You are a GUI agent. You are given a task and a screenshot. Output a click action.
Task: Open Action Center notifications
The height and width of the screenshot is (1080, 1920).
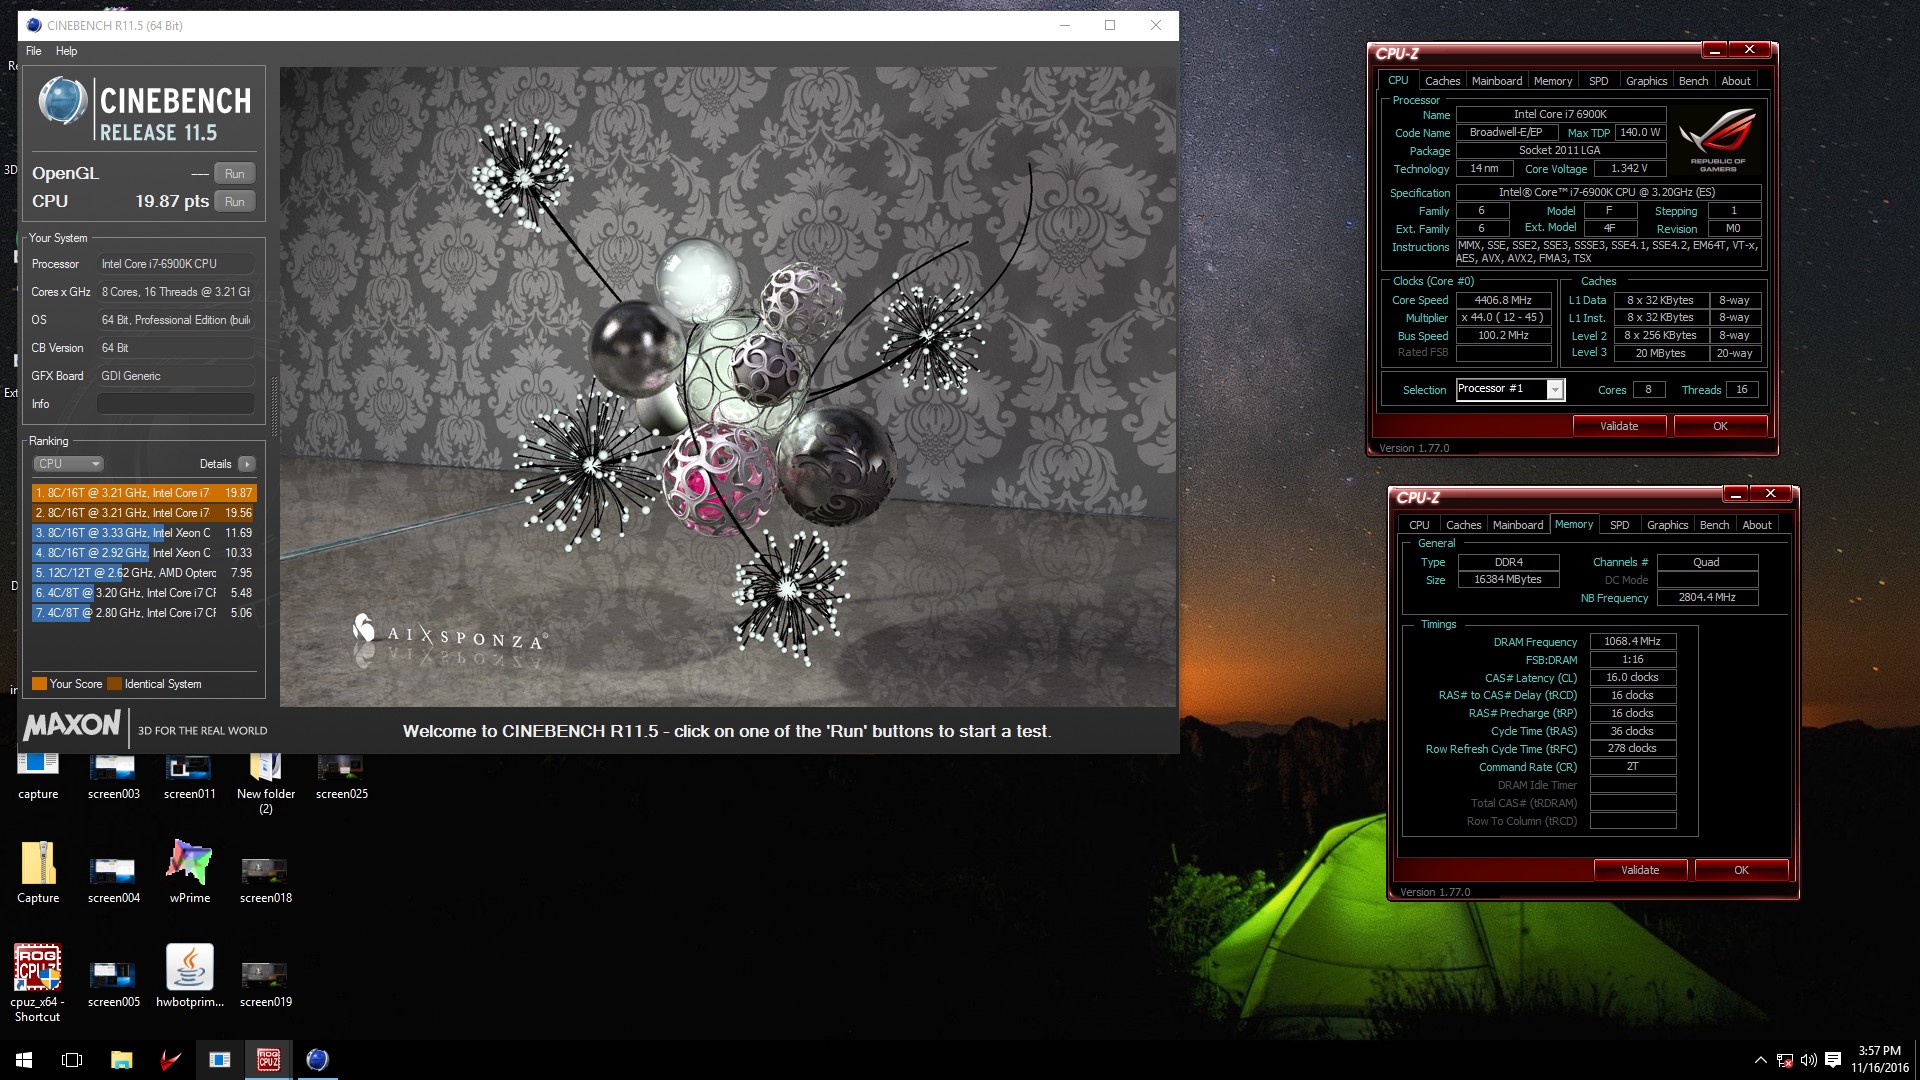[1833, 1060]
